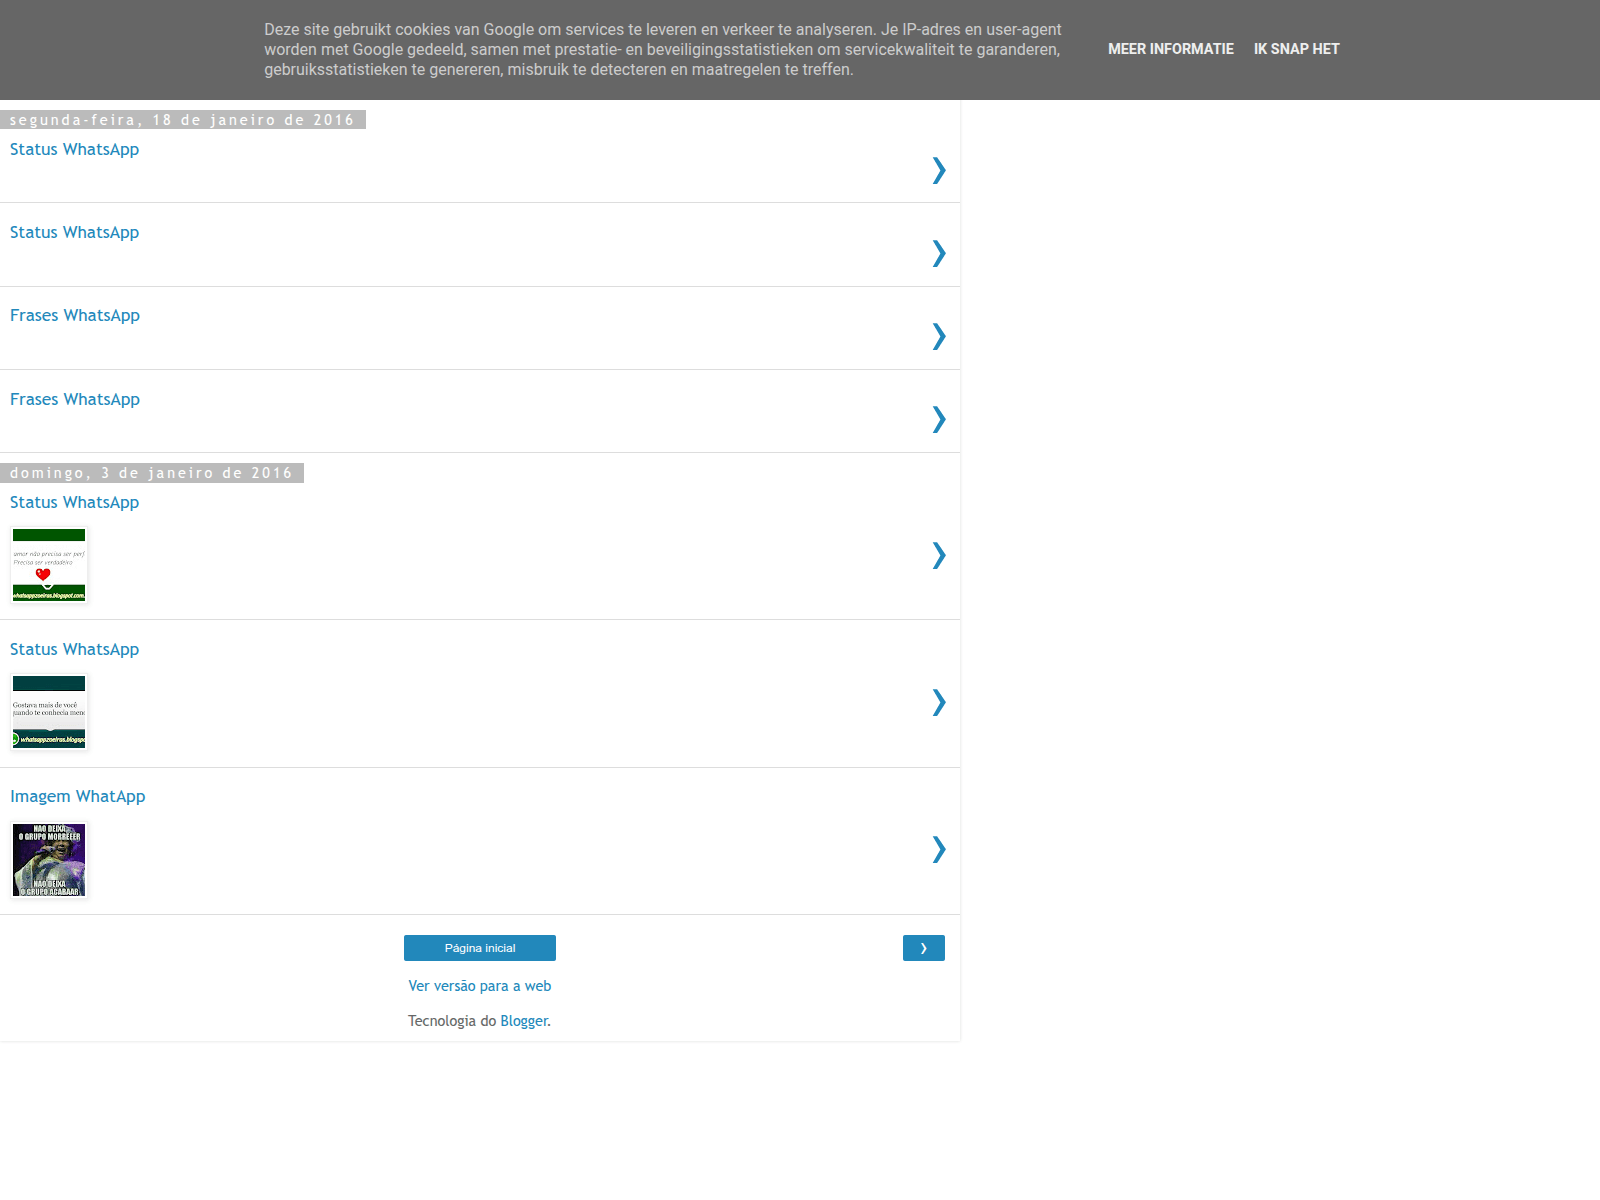Open Status WhatsApp title above the heart thumbnail

[x=75, y=502]
